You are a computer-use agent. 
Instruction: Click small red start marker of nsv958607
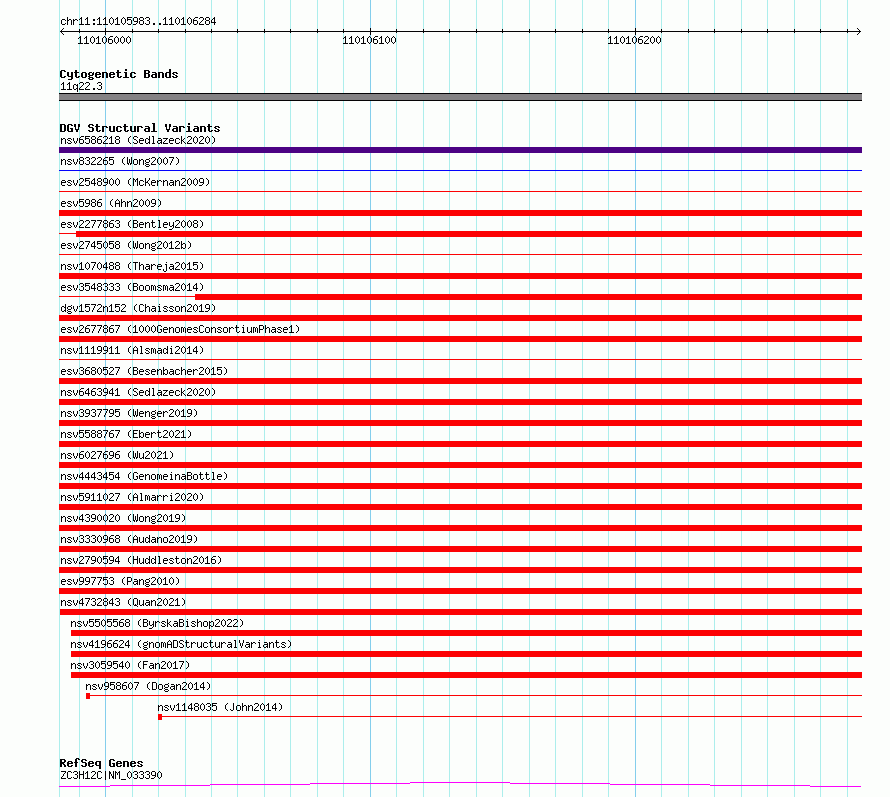coord(88,696)
